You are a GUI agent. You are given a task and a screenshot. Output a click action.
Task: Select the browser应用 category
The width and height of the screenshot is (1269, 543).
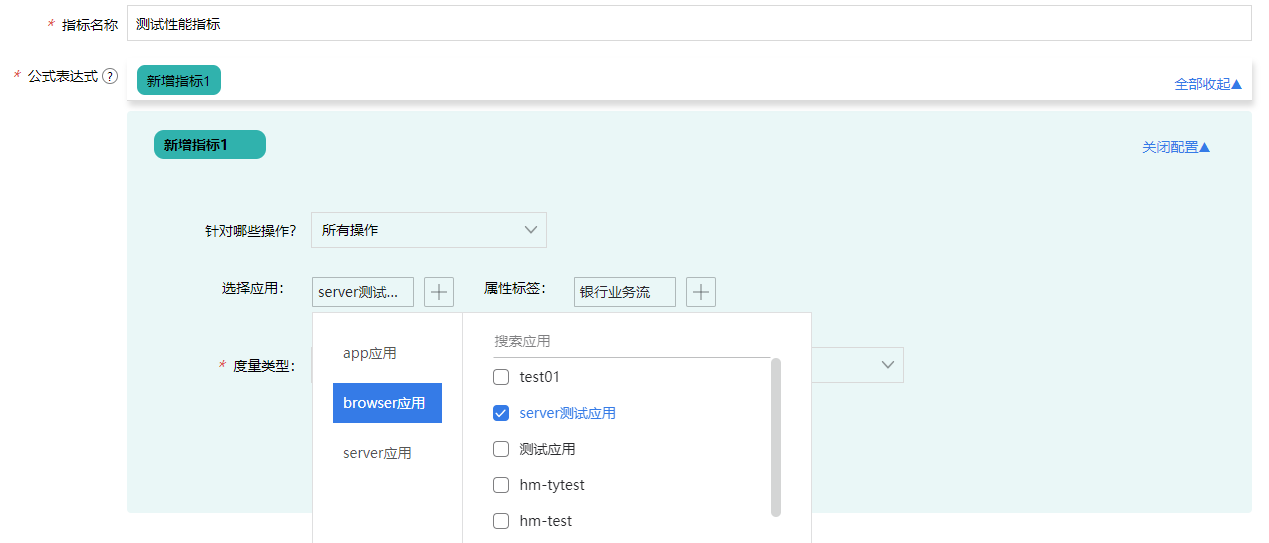coord(386,403)
